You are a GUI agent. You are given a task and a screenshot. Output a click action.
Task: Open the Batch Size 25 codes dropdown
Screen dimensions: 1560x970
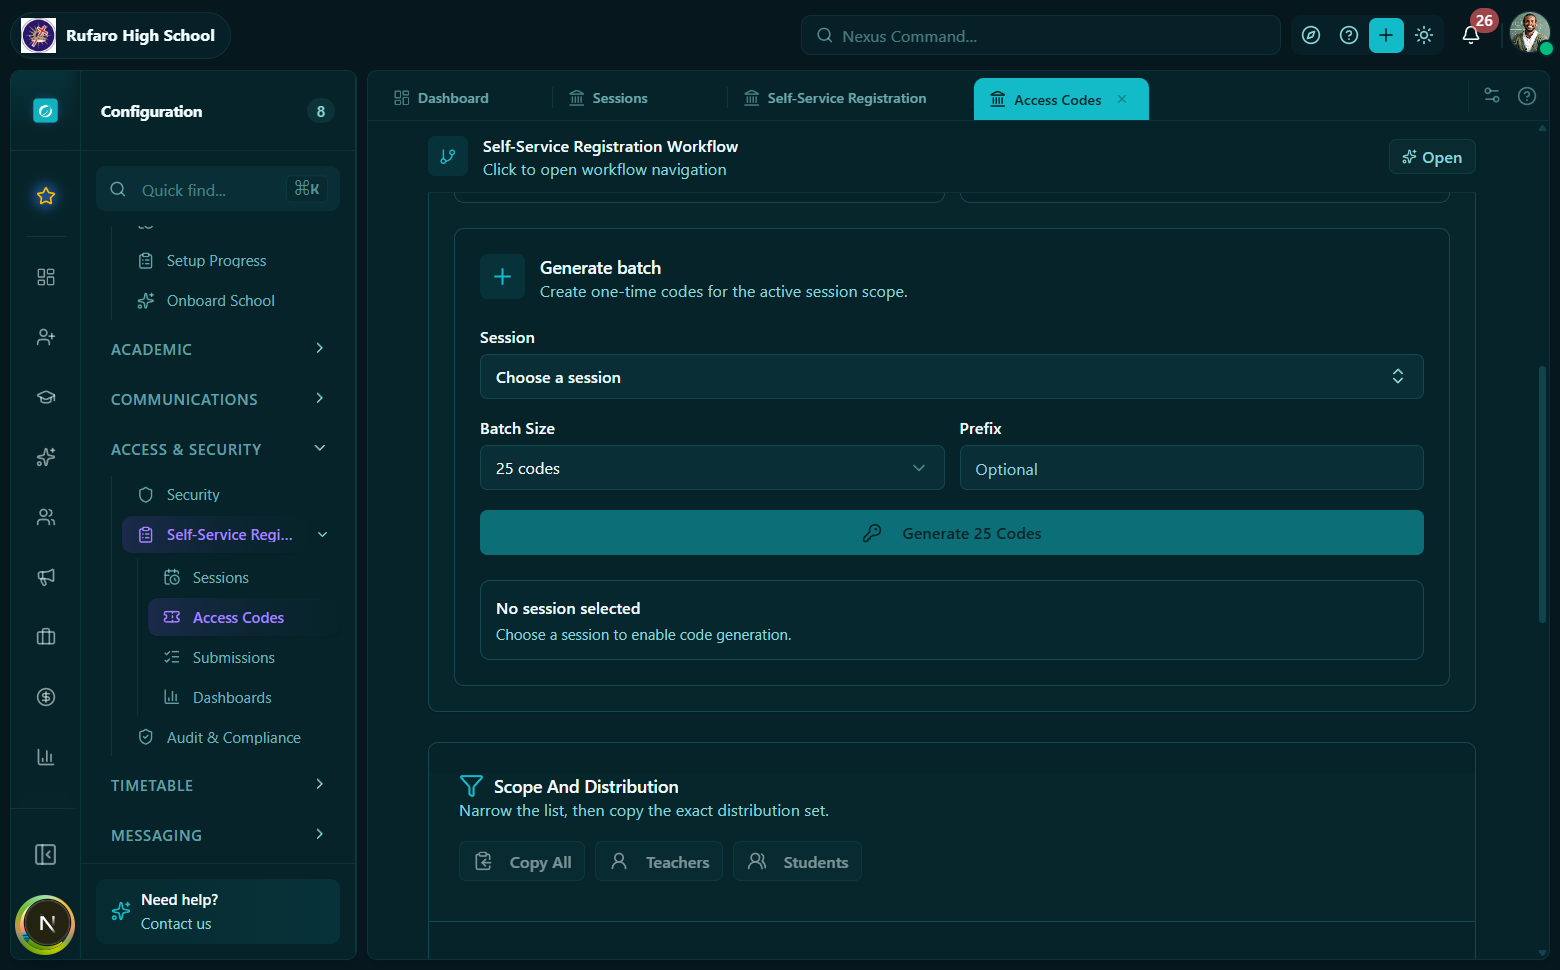(712, 468)
